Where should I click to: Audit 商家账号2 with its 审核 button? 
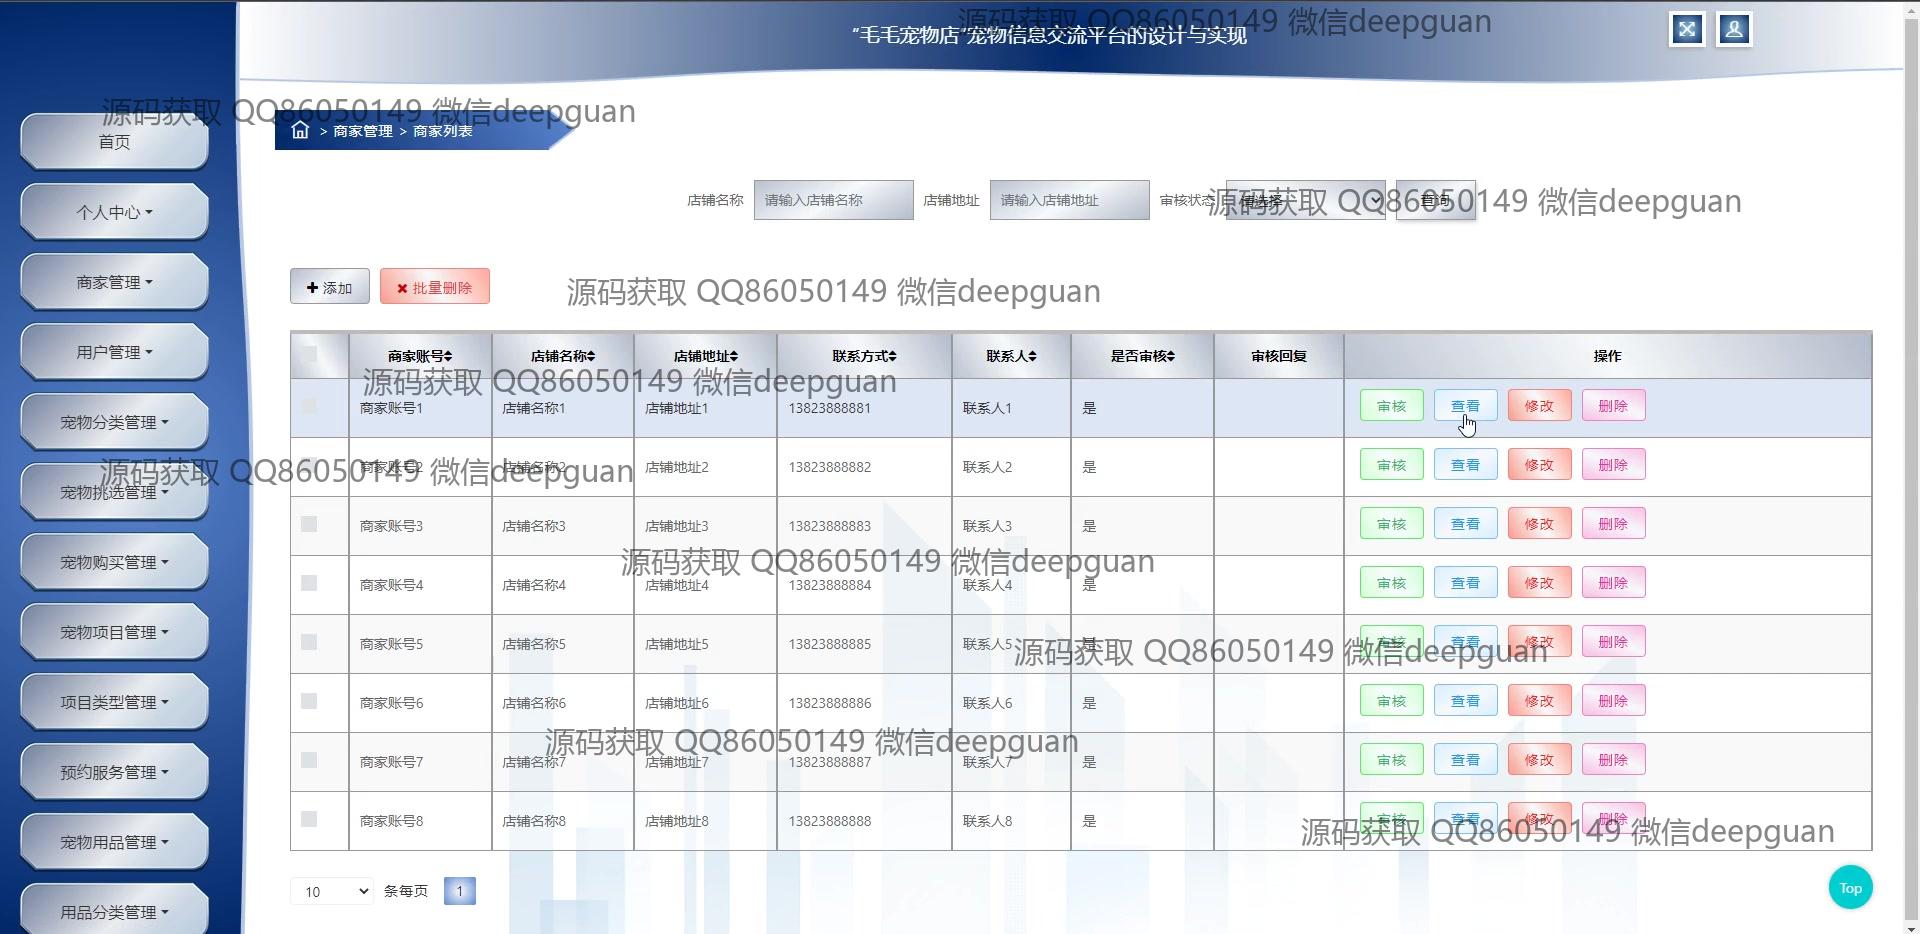click(x=1392, y=465)
